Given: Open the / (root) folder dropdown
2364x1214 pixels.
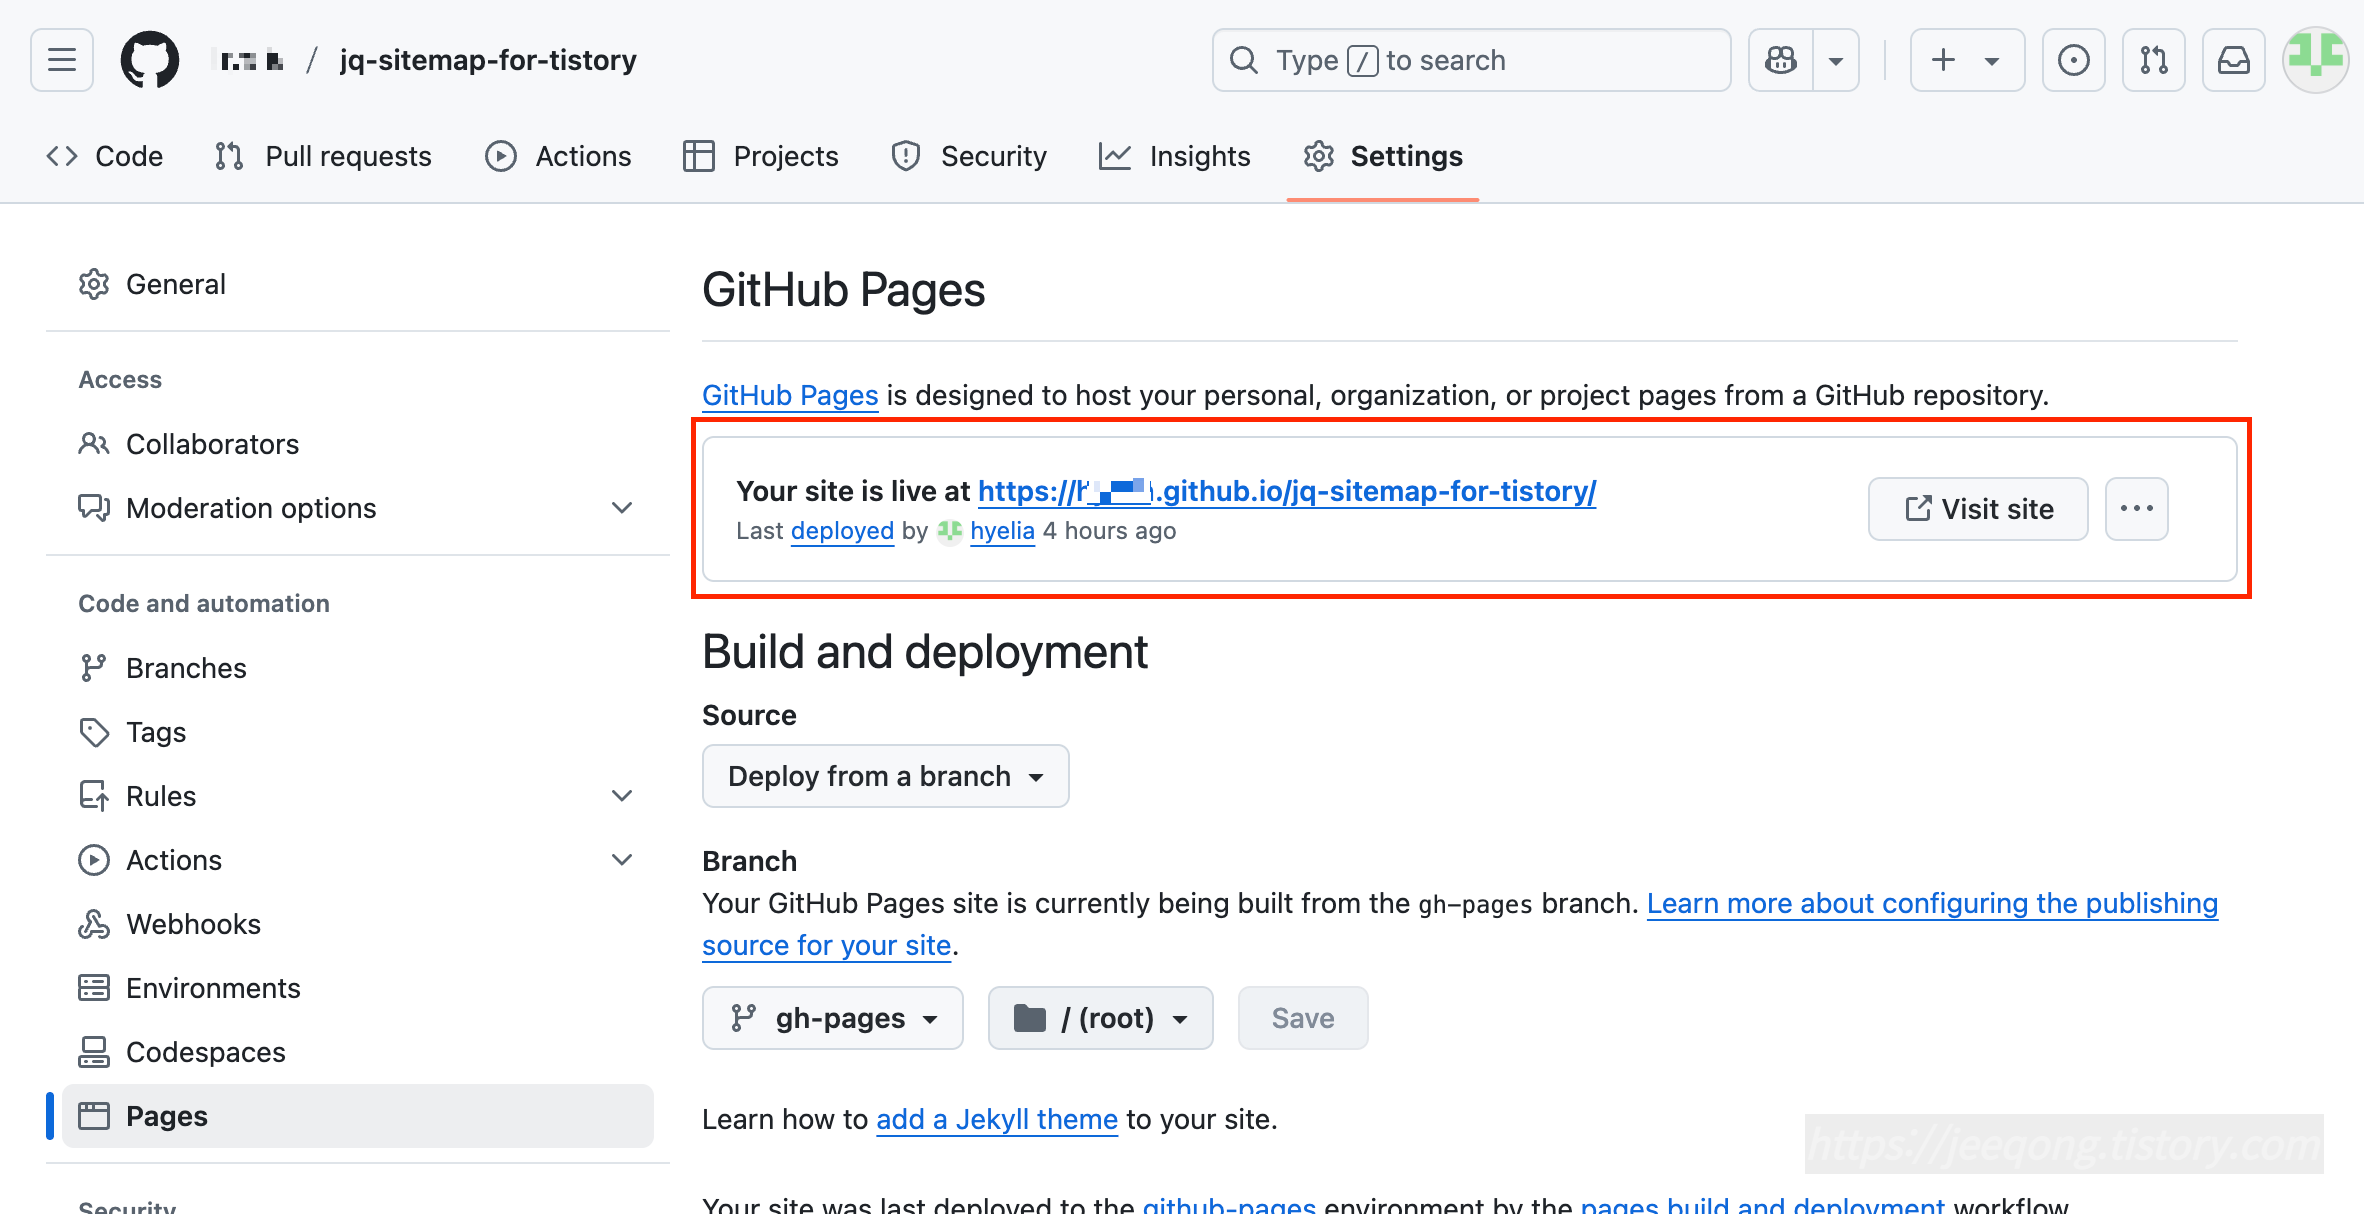Looking at the screenshot, I should tap(1100, 1018).
